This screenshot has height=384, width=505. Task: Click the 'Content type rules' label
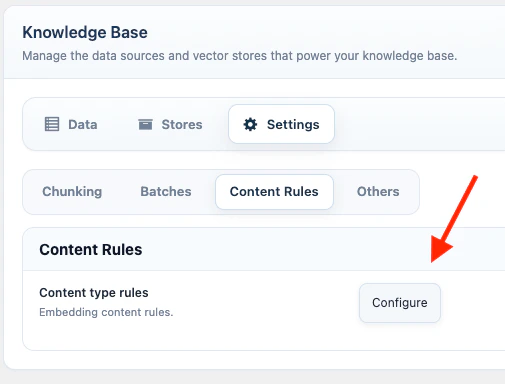coord(94,293)
